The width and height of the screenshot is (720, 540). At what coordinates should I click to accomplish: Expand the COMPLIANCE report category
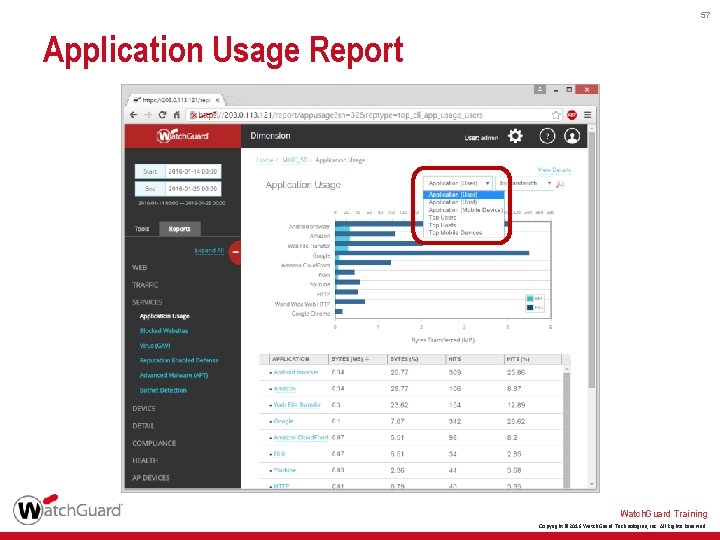pos(154,443)
